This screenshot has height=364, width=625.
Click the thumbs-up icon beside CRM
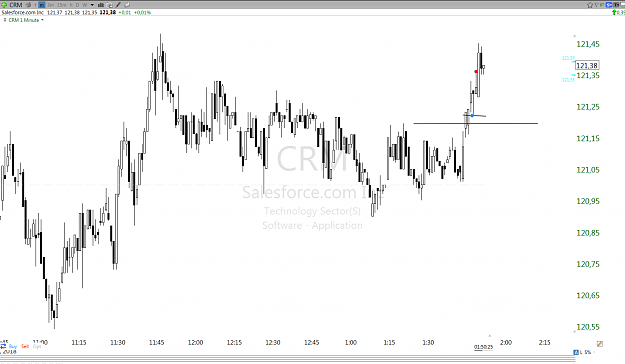(x=28, y=5)
